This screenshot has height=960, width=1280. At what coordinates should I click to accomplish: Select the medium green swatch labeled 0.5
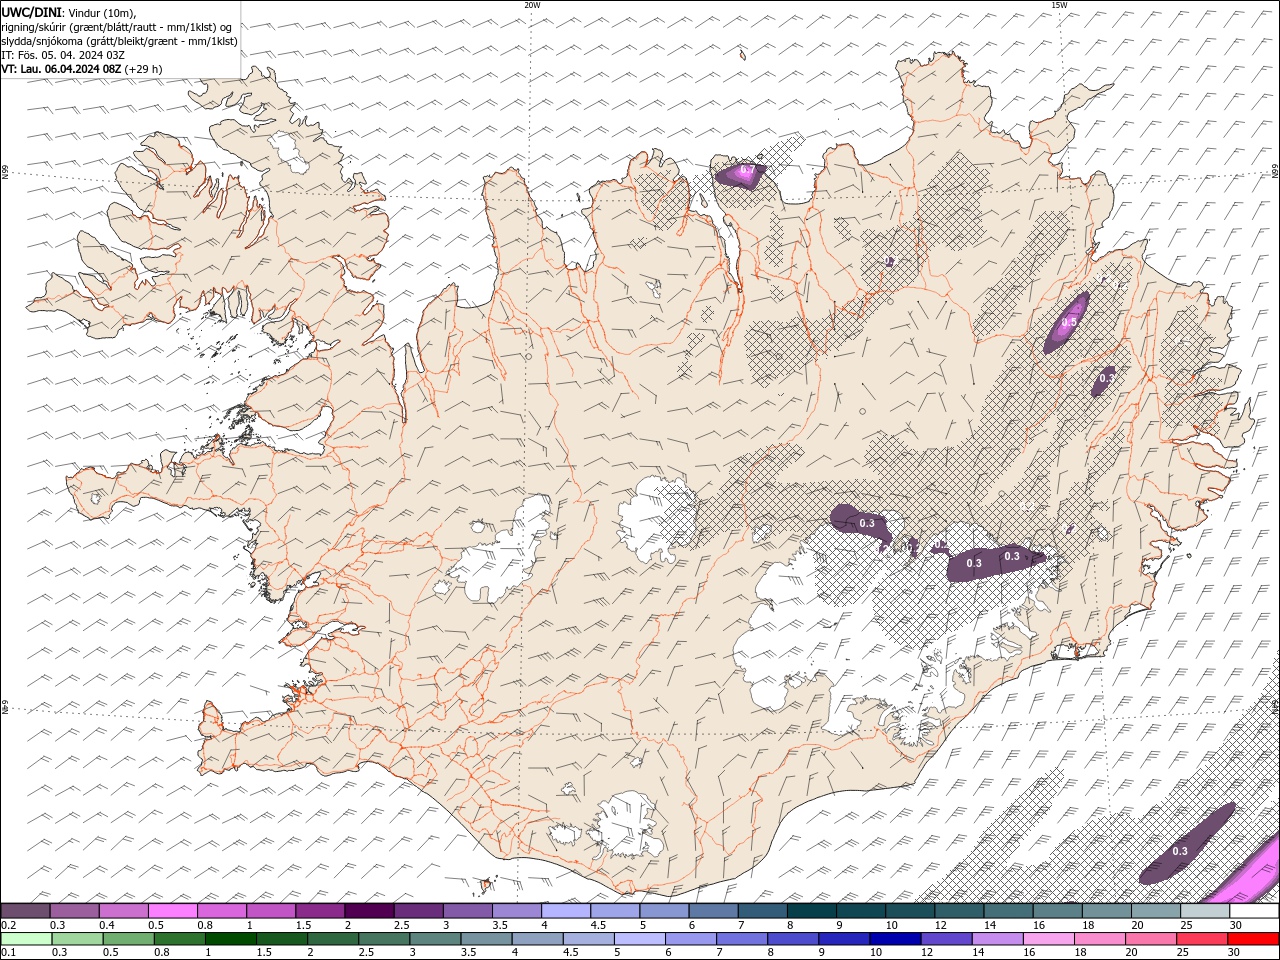coord(128,939)
